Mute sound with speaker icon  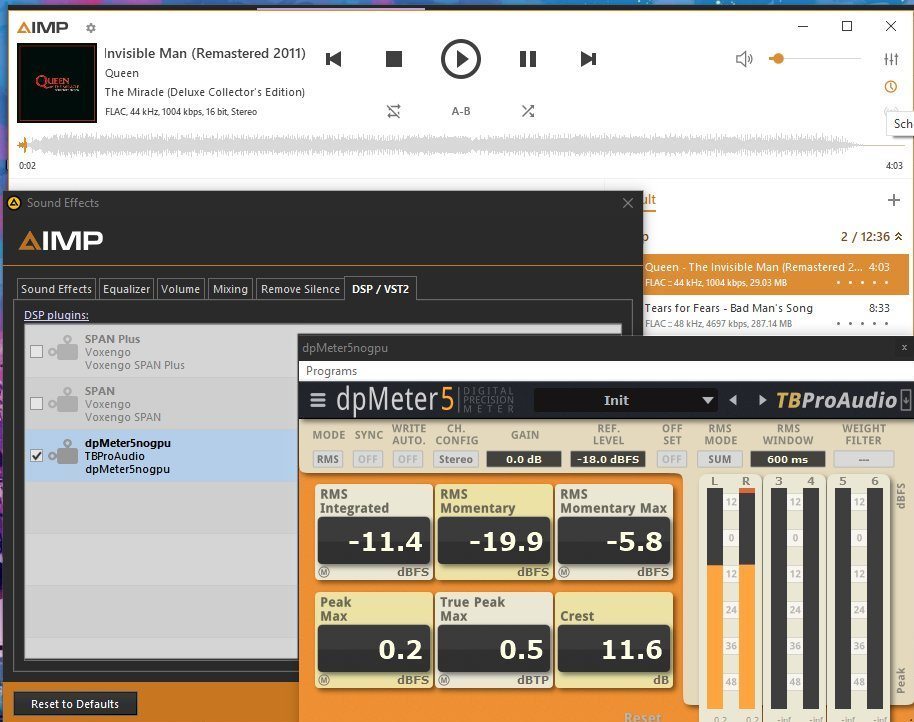tap(744, 59)
